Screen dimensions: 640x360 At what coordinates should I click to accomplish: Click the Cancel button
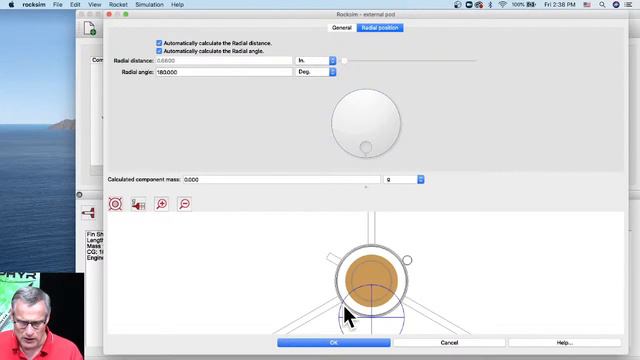coord(449,342)
